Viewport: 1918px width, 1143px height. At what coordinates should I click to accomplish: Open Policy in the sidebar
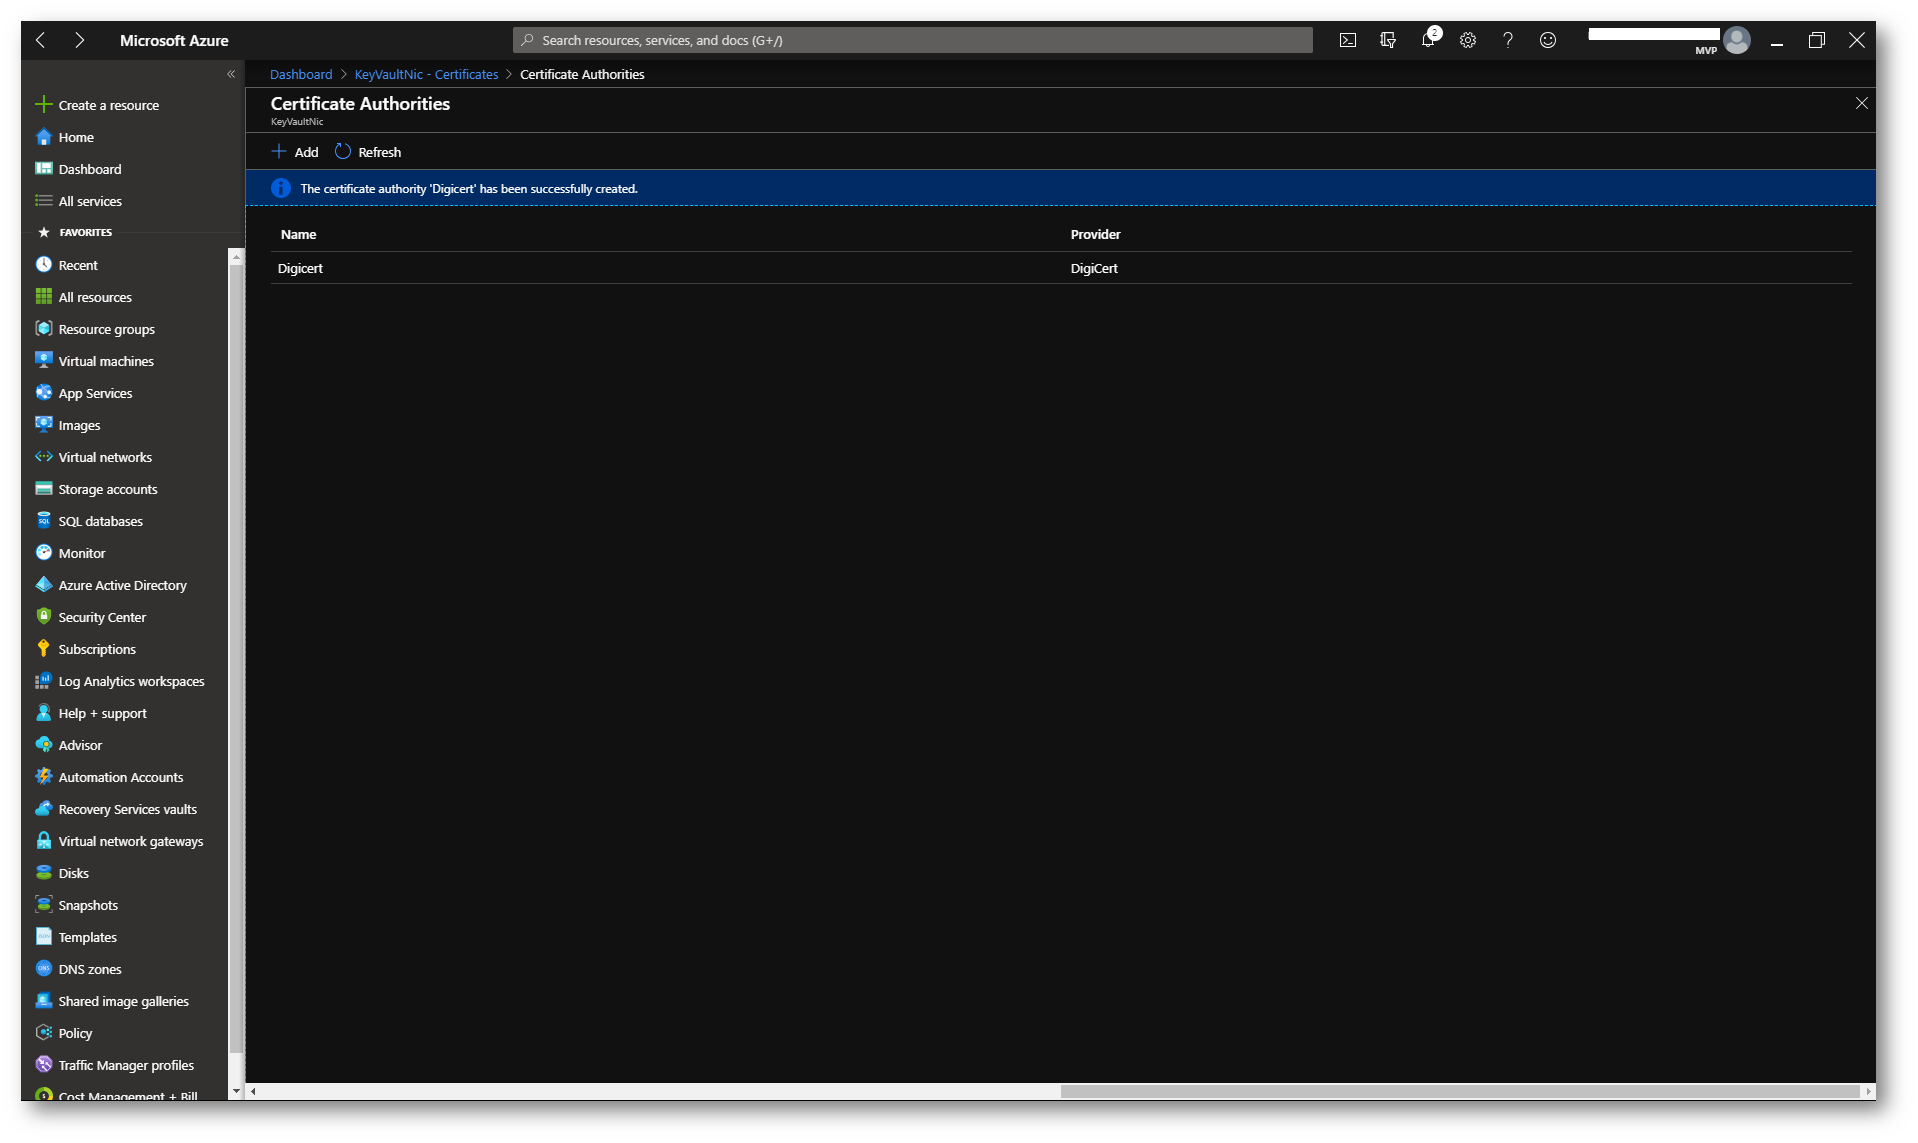pos(64,1033)
